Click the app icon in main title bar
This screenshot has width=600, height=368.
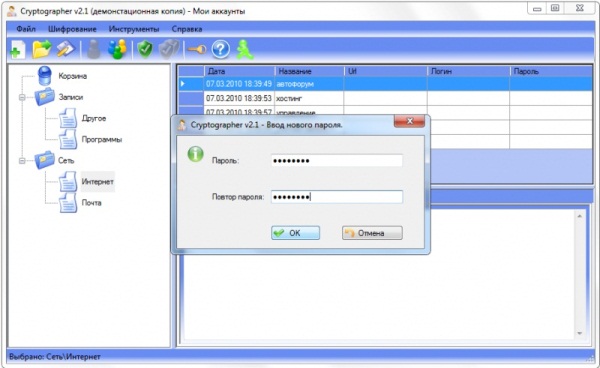pyautogui.click(x=12, y=11)
